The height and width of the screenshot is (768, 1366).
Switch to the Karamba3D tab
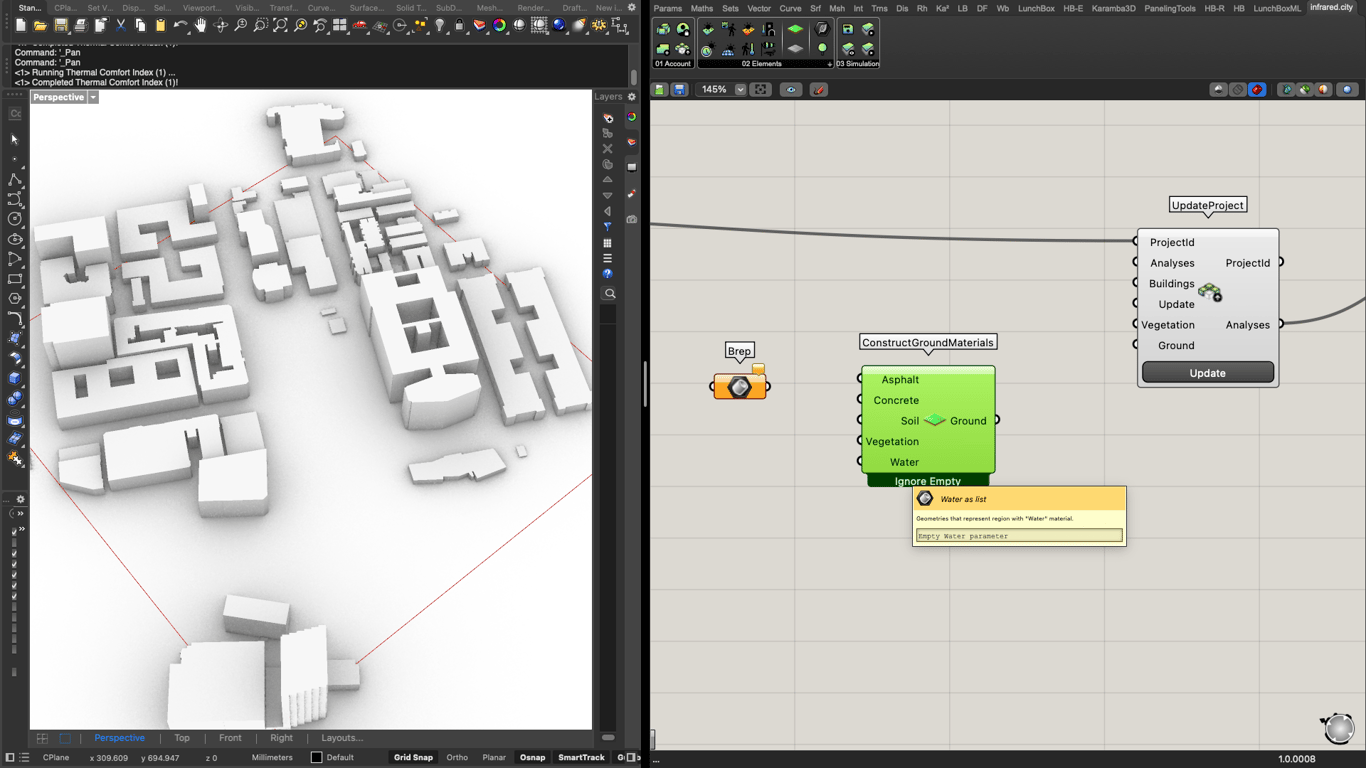1113,8
